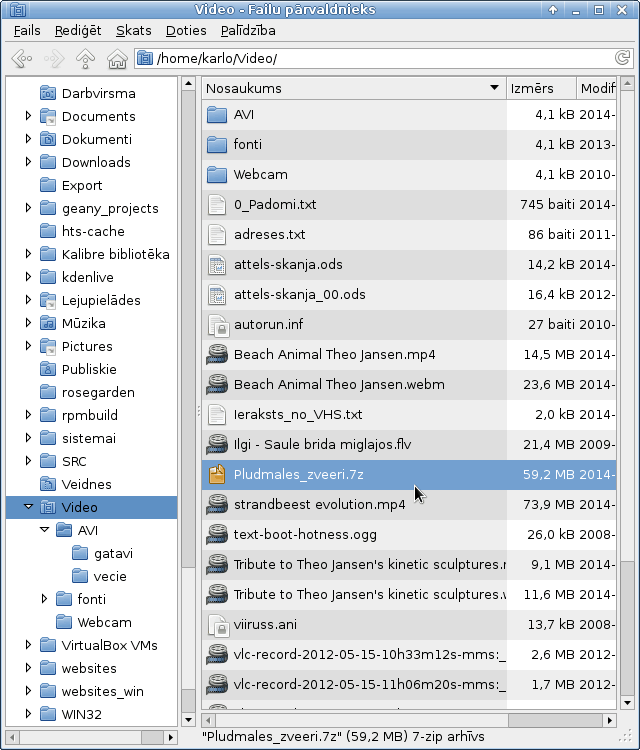The width and height of the screenshot is (640, 750).
Task: Click the location path input field
Action: coord(383,59)
